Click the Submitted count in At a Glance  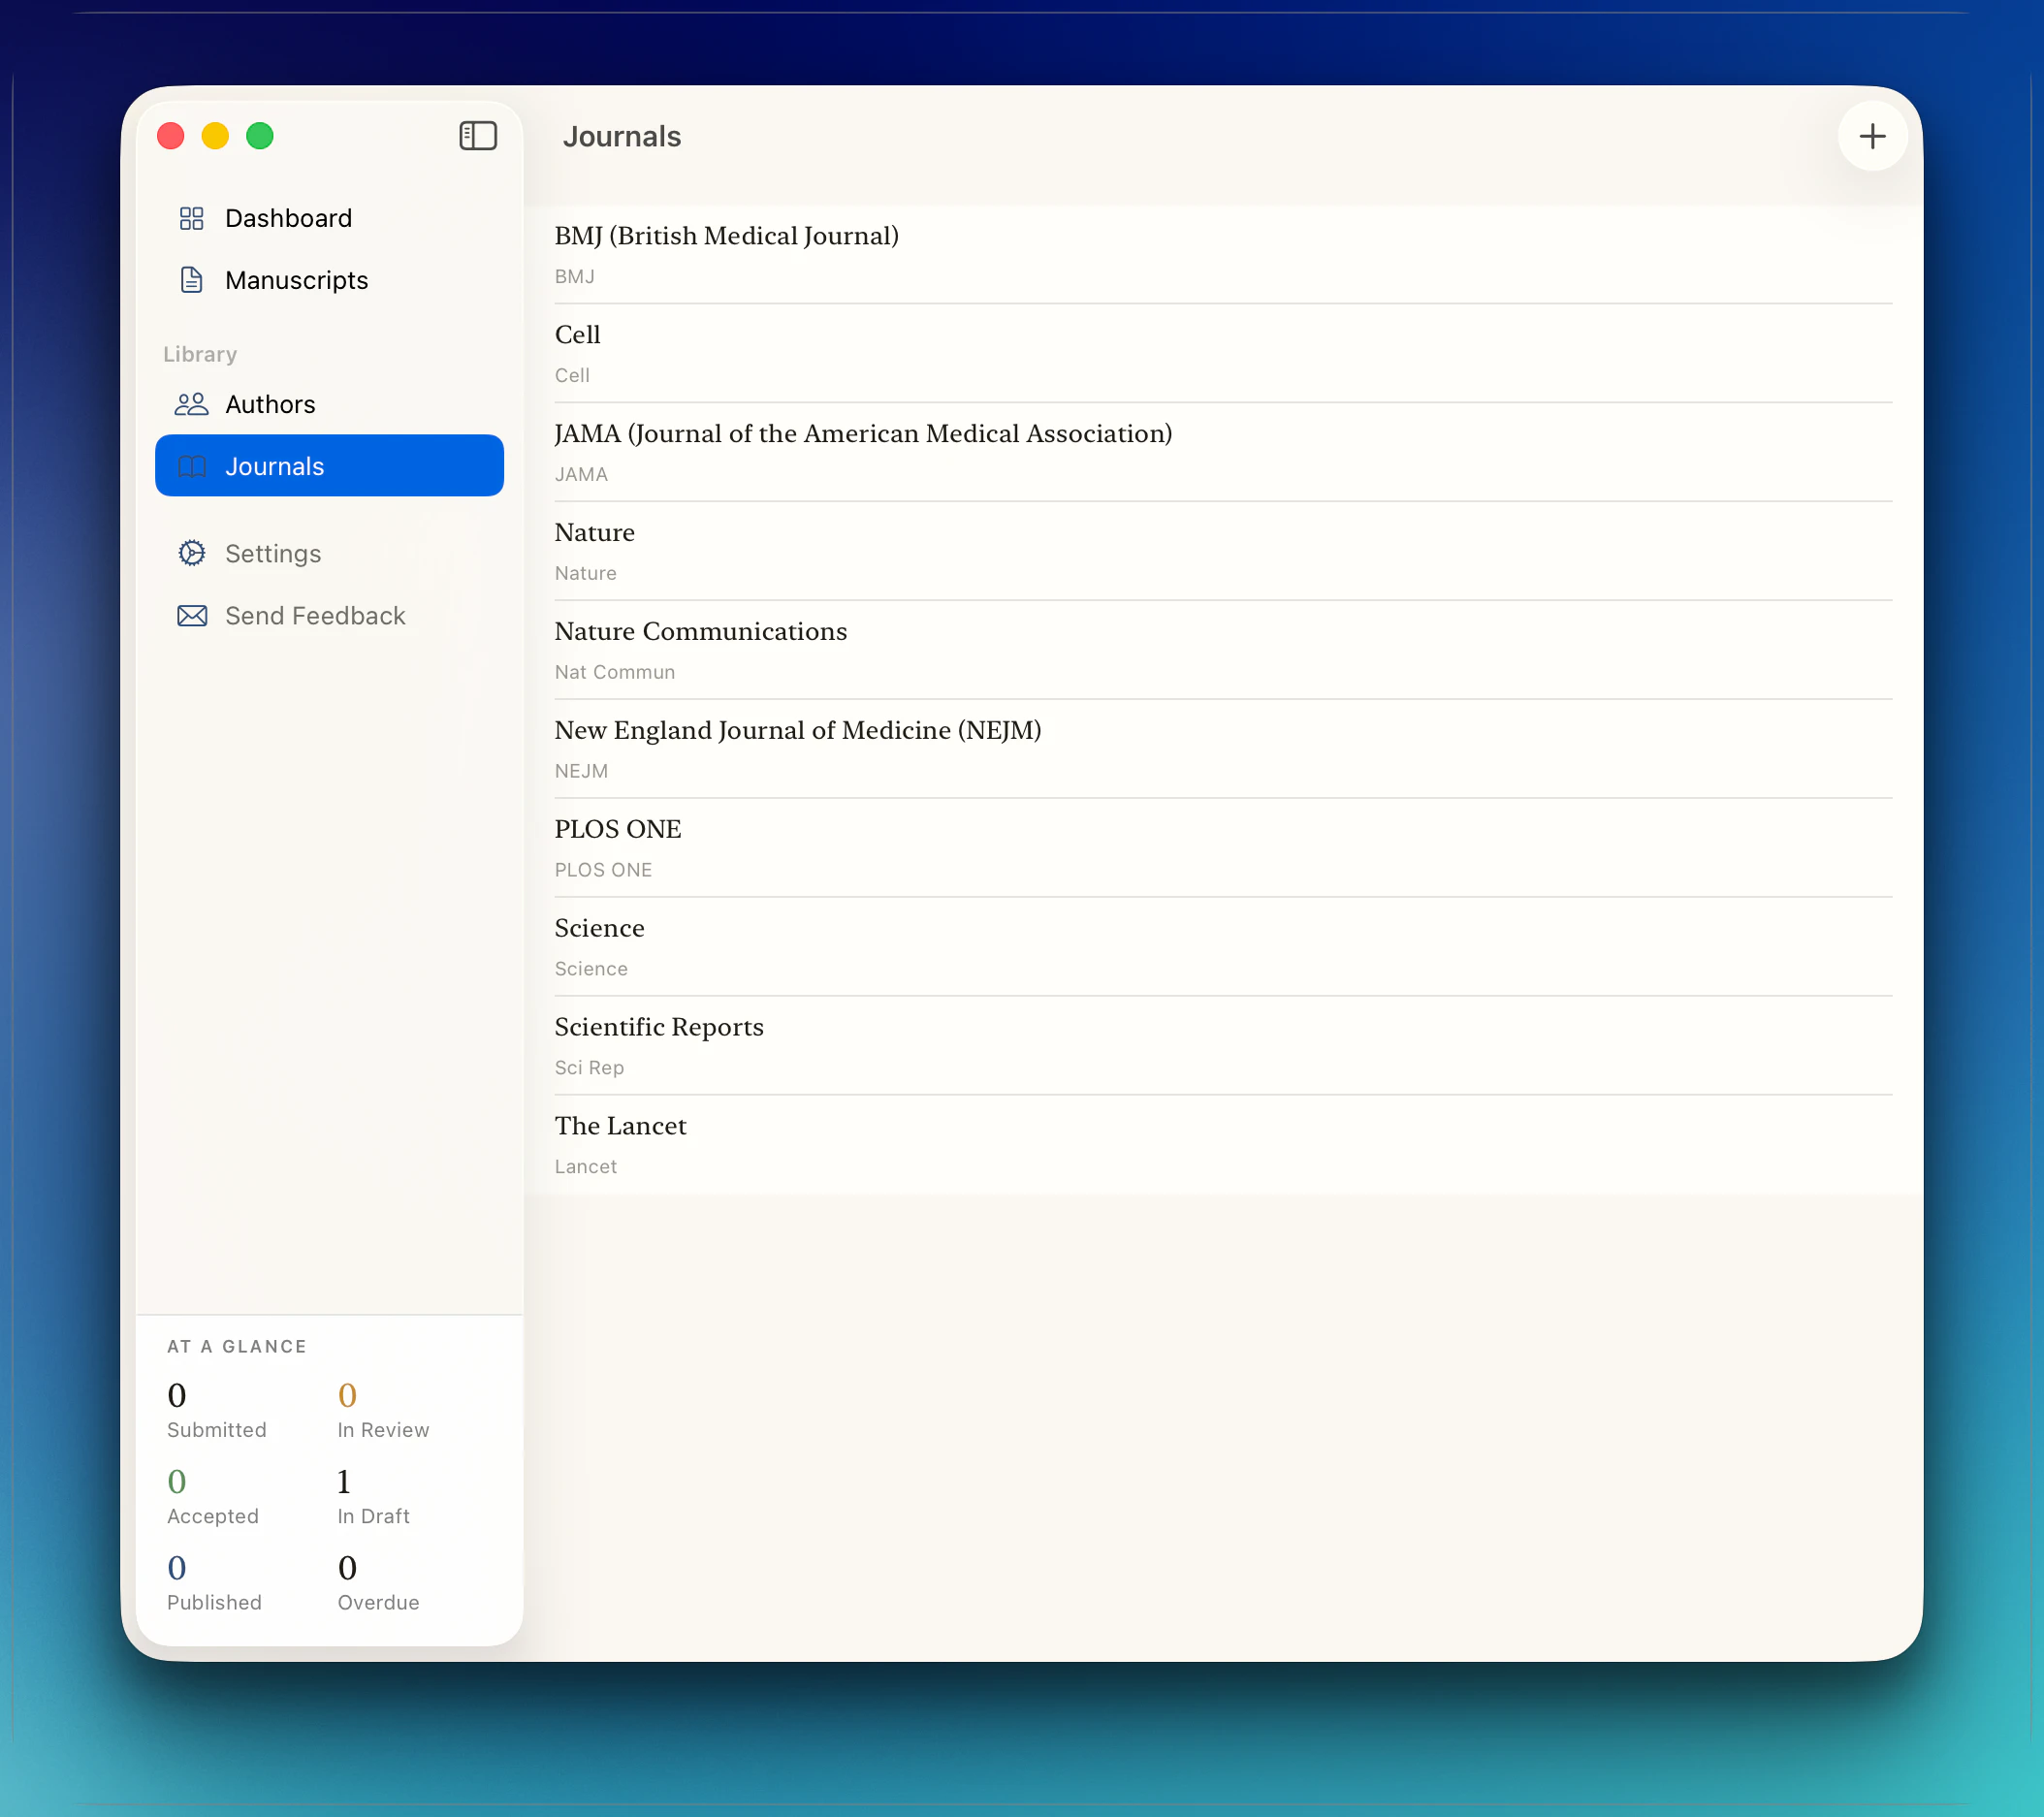click(x=177, y=1395)
